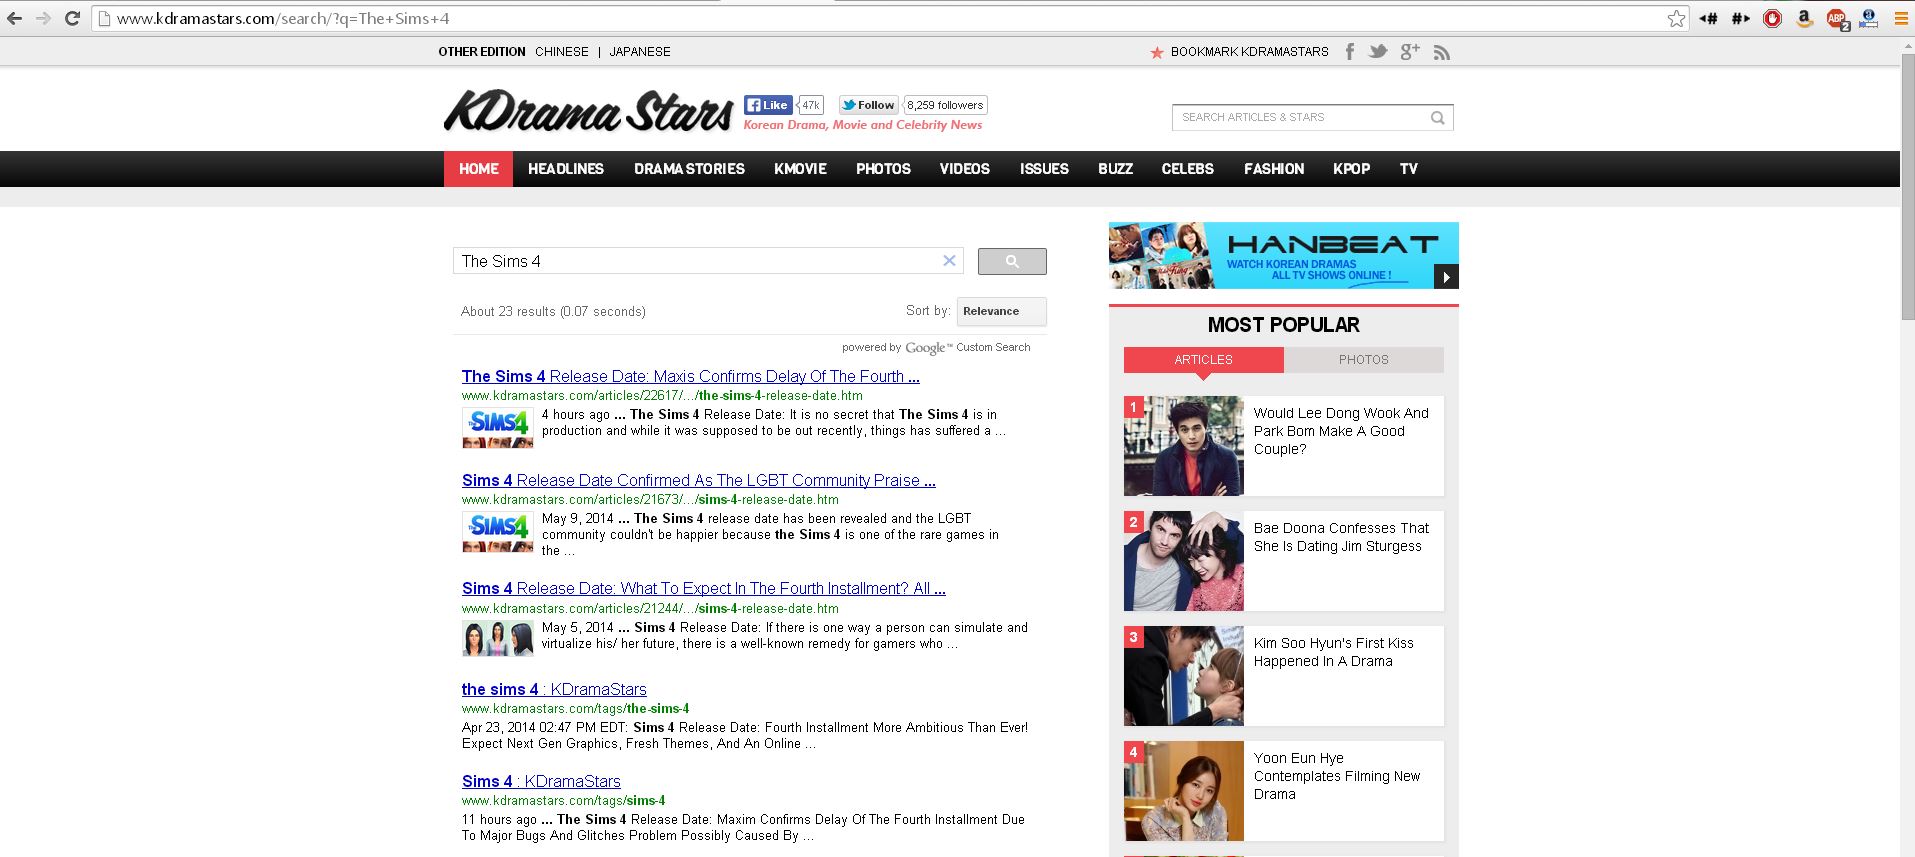Image resolution: width=1915 pixels, height=857 pixels.
Task: Open the Videos section
Action: coord(965,169)
